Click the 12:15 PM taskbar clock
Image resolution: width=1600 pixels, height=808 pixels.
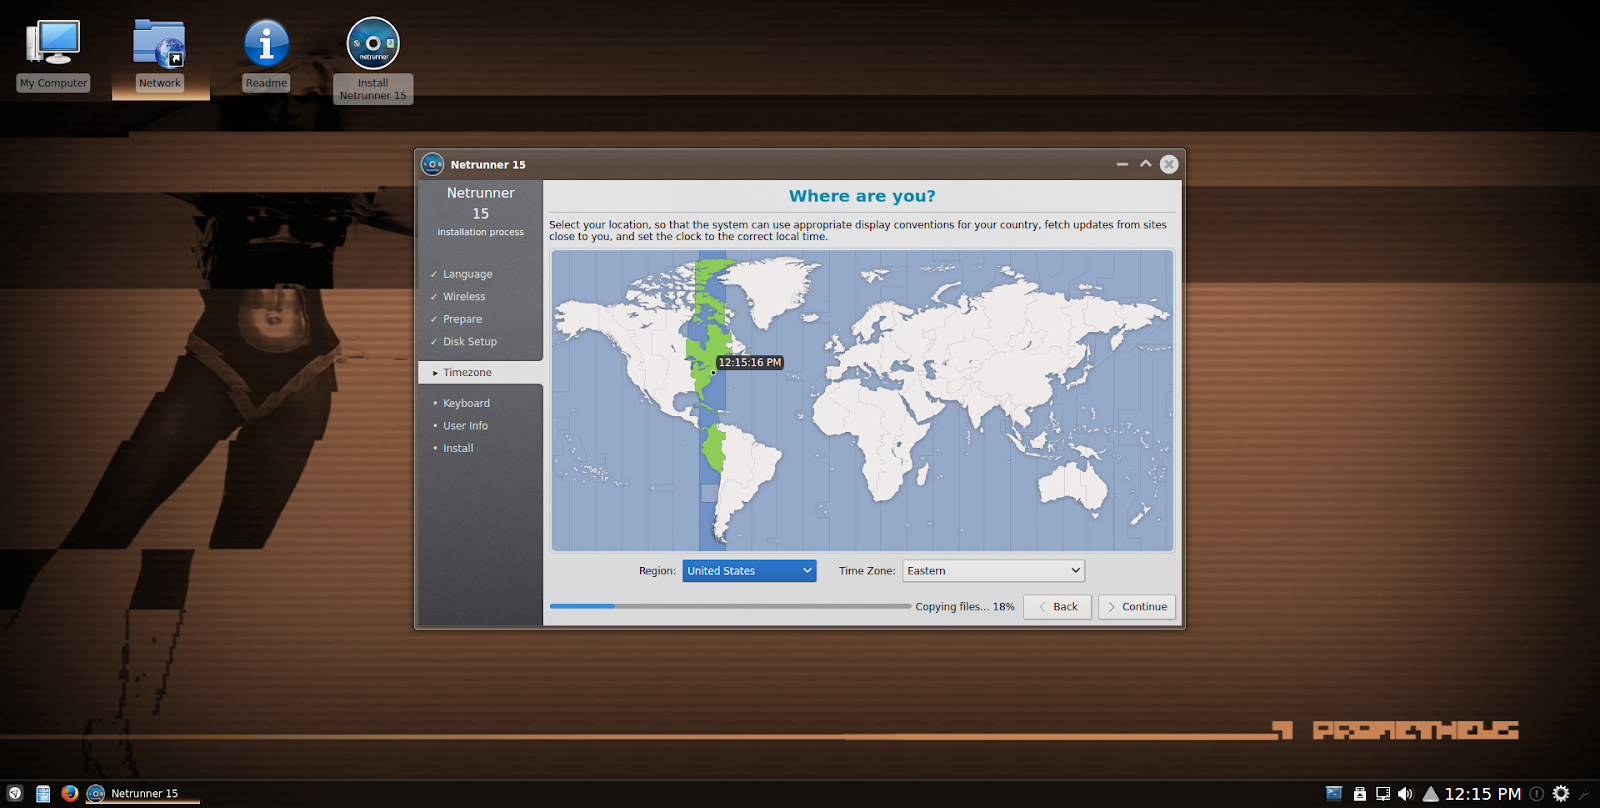point(1483,793)
